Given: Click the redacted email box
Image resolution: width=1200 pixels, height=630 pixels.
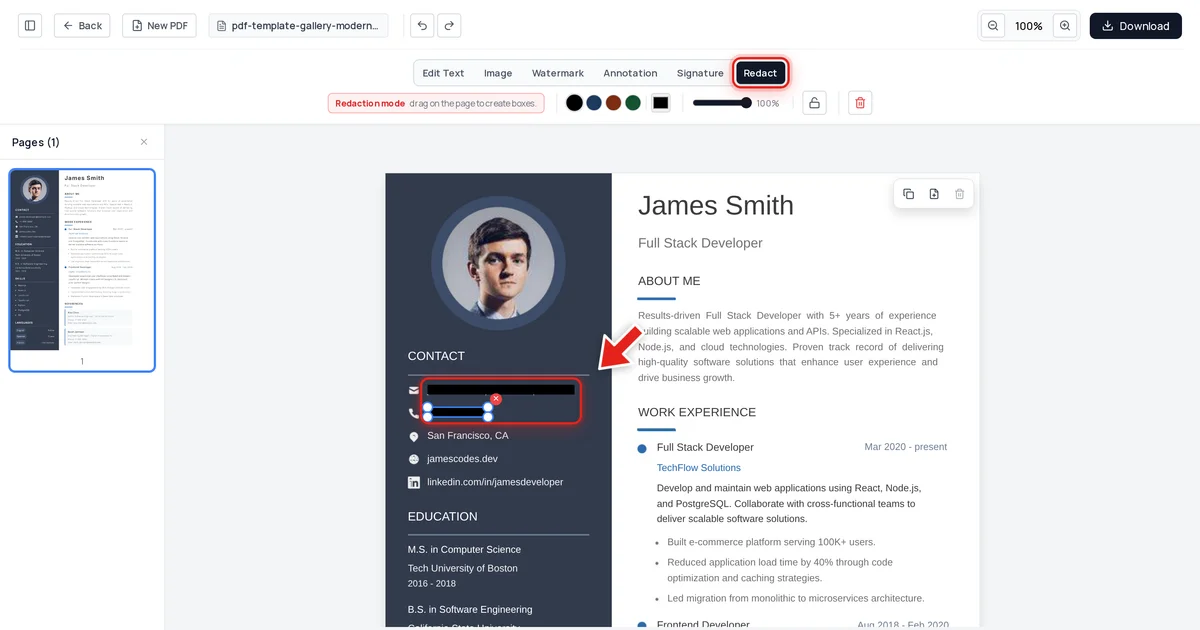Looking at the screenshot, I should (501, 389).
